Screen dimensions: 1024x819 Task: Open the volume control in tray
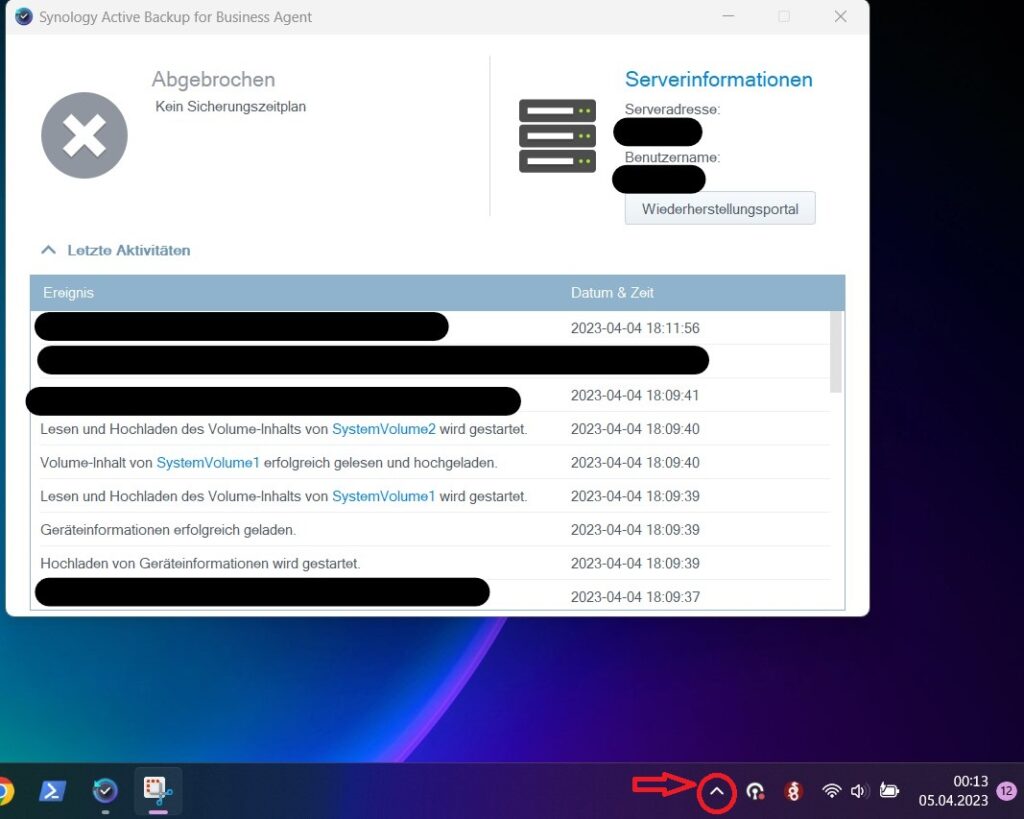pyautogui.click(x=859, y=792)
